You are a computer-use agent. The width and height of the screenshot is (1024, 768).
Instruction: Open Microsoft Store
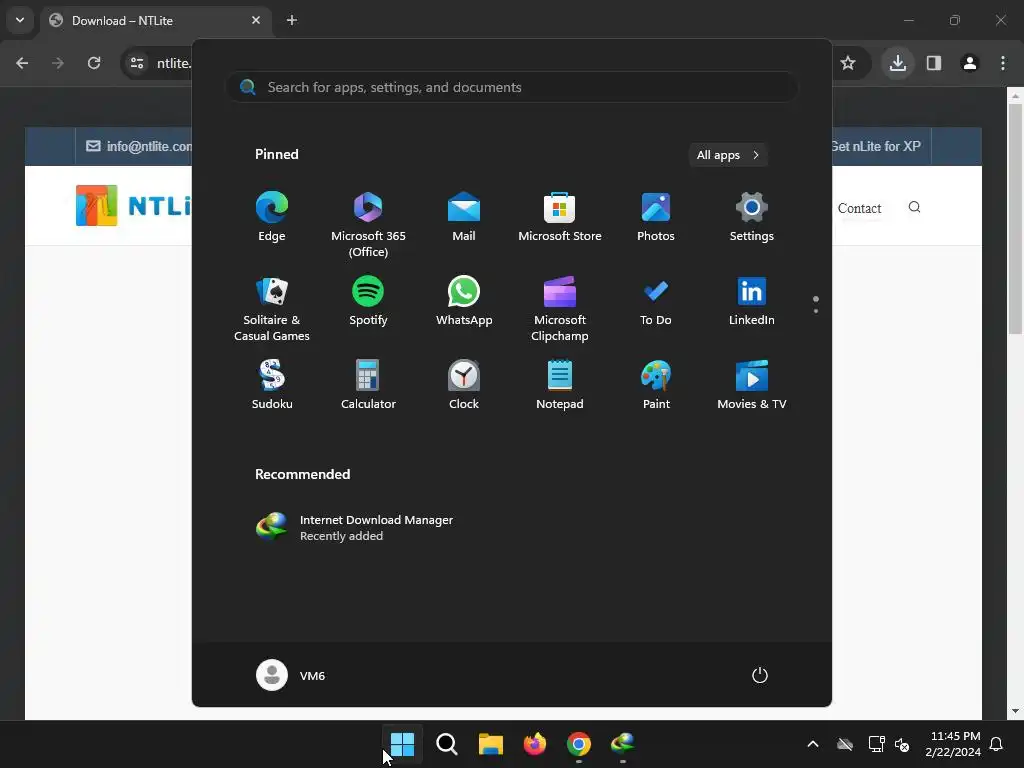pyautogui.click(x=560, y=217)
